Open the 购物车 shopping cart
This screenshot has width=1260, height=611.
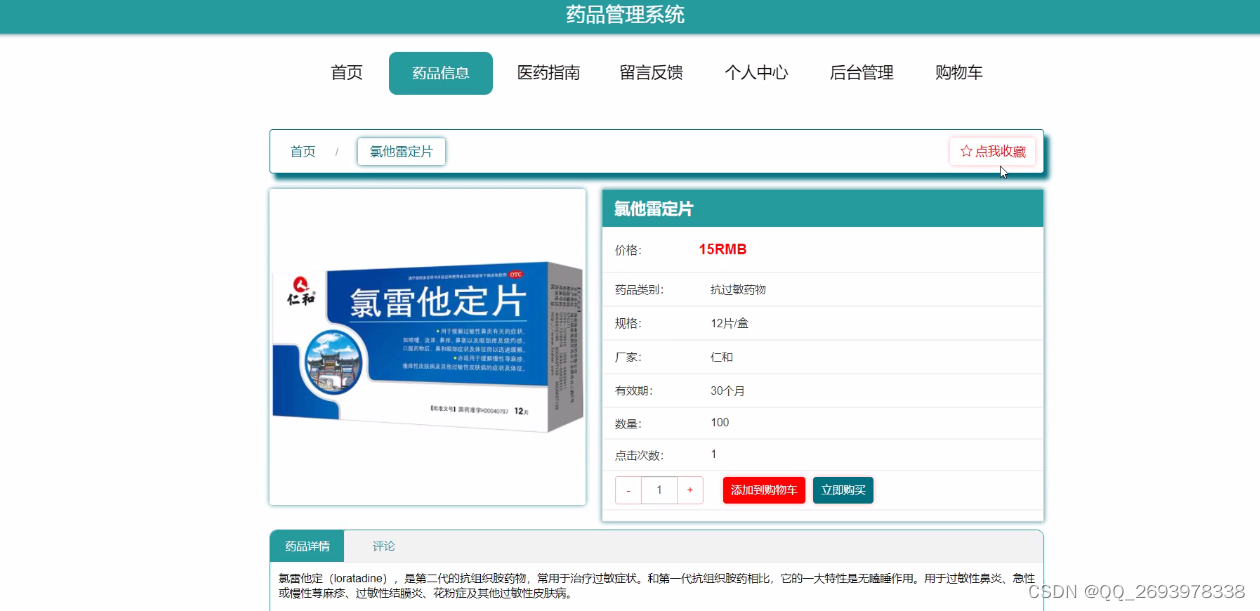tap(958, 72)
